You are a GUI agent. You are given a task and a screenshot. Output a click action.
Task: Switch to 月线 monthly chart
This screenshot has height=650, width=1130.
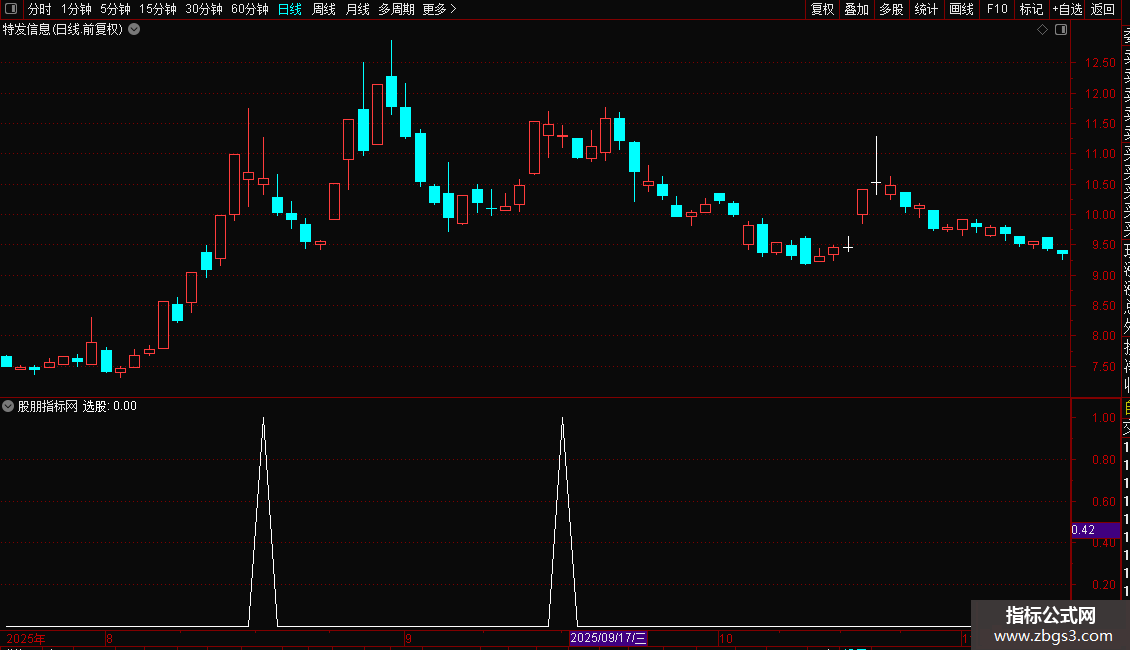[x=357, y=9]
